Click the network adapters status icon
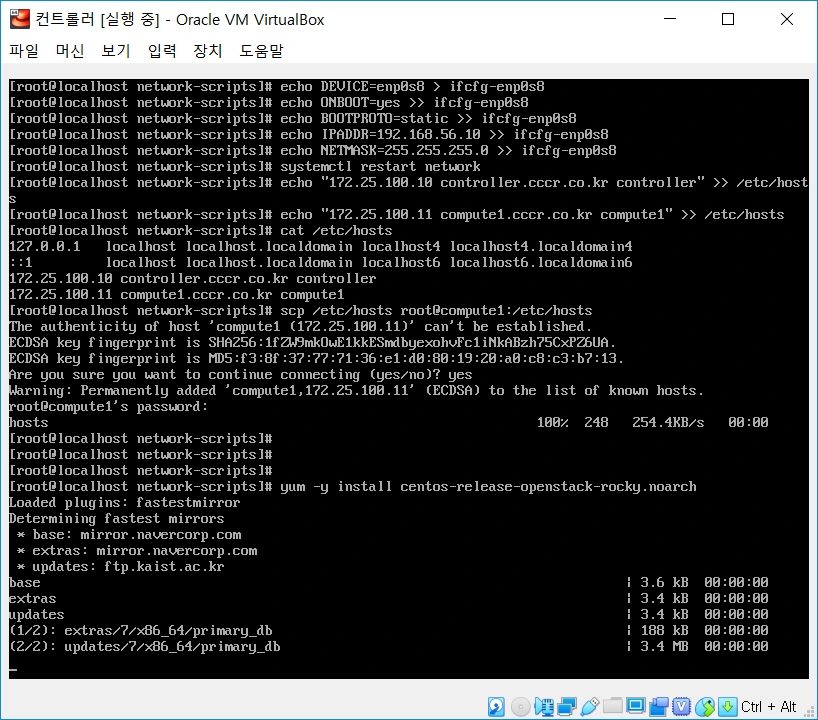818x720 pixels. [x=567, y=707]
